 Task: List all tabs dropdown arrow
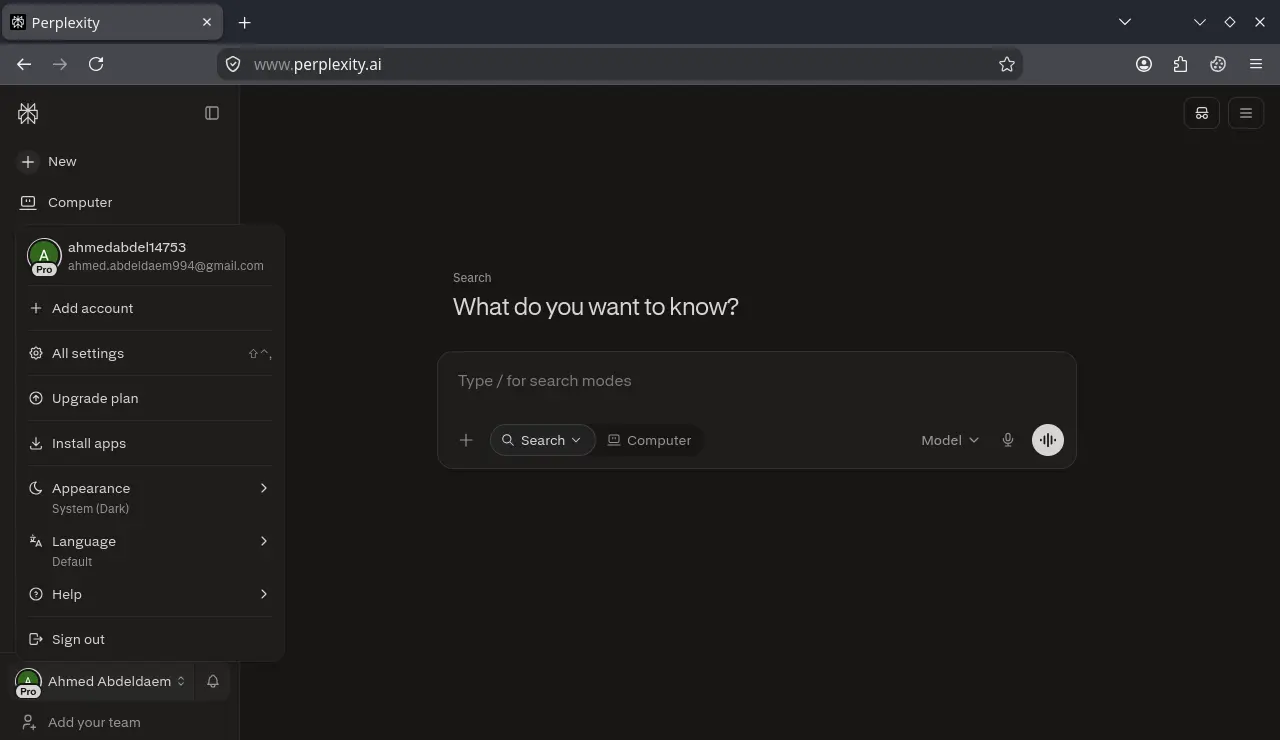[x=1125, y=22]
